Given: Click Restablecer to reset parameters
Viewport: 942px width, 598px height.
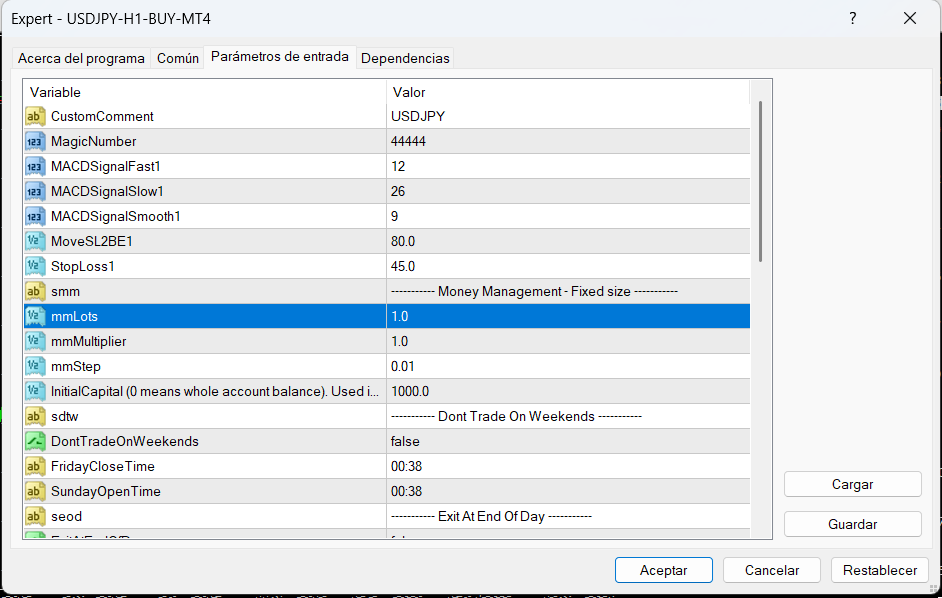Looking at the screenshot, I should (879, 570).
